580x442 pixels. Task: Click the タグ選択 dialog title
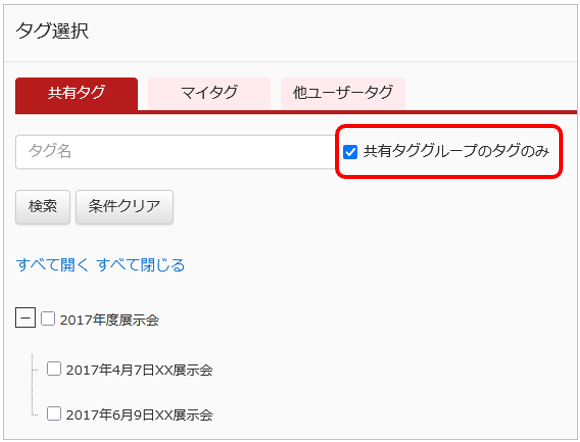coord(52,31)
